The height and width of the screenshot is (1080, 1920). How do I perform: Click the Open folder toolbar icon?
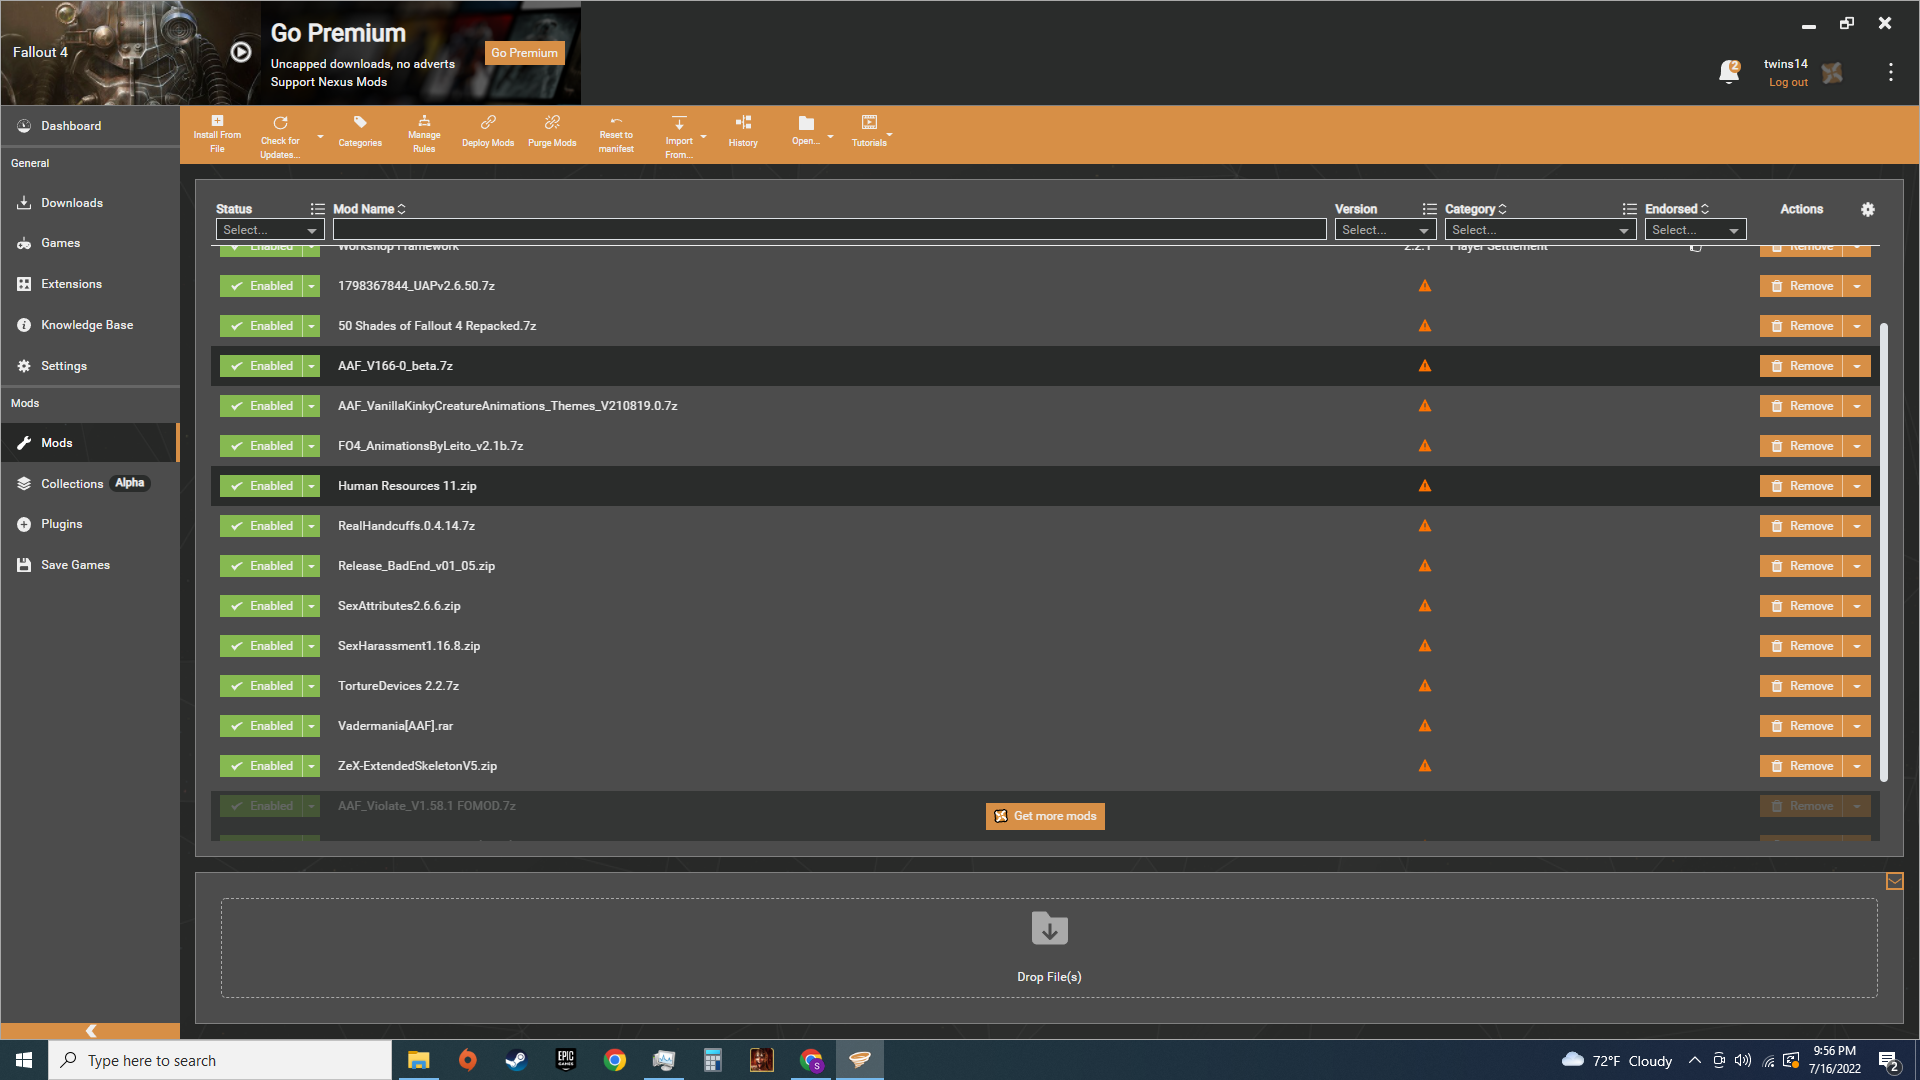(806, 130)
